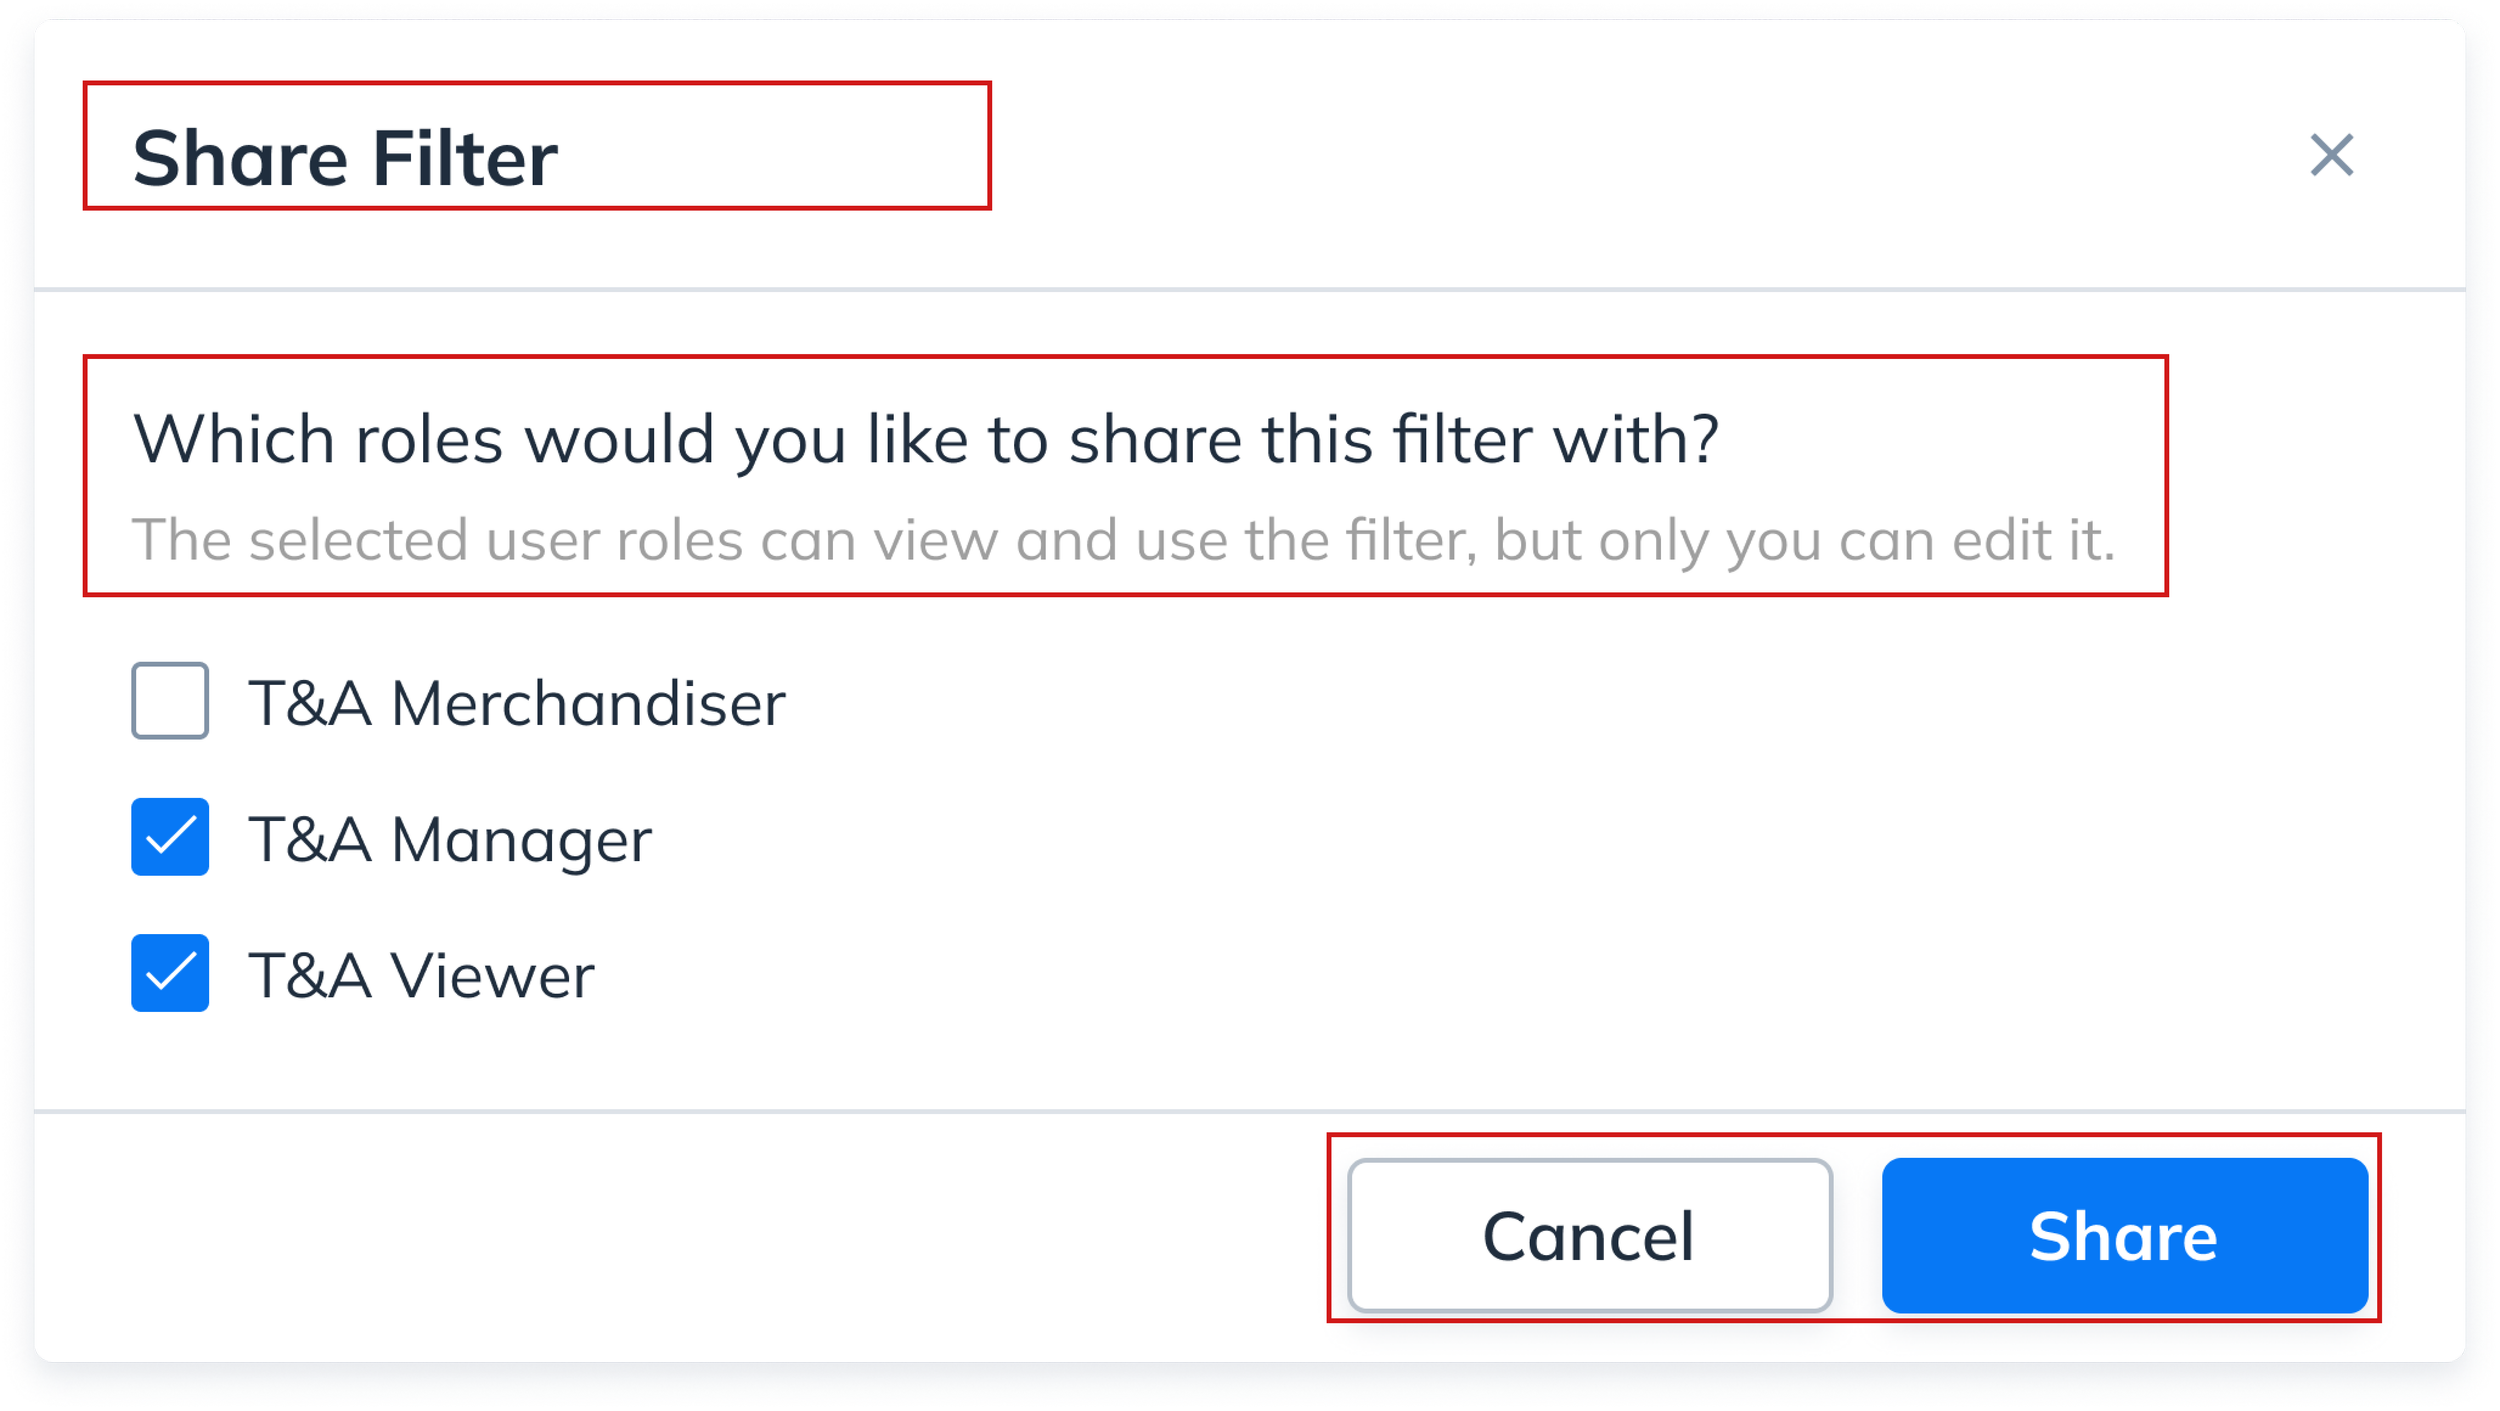Enable the T&A Merchandiser checkbox

coord(170,700)
